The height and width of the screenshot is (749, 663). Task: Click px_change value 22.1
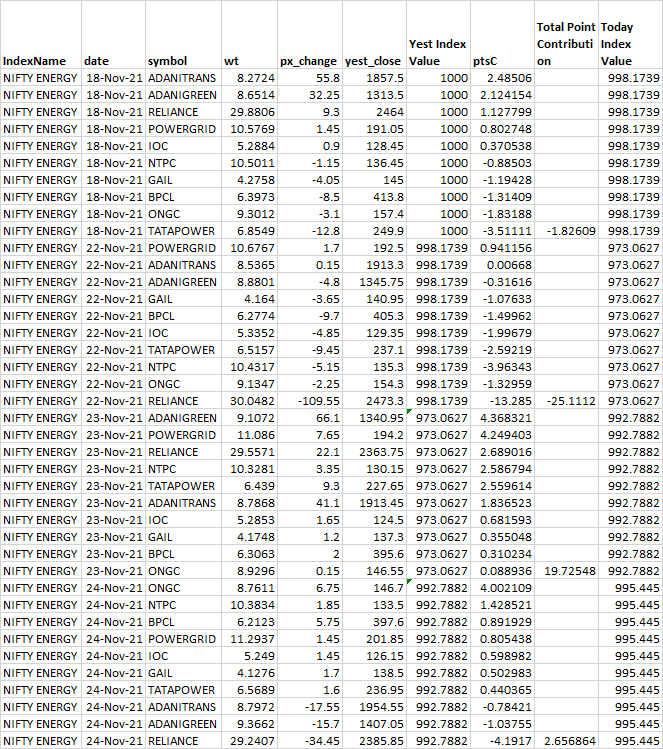tap(328, 452)
